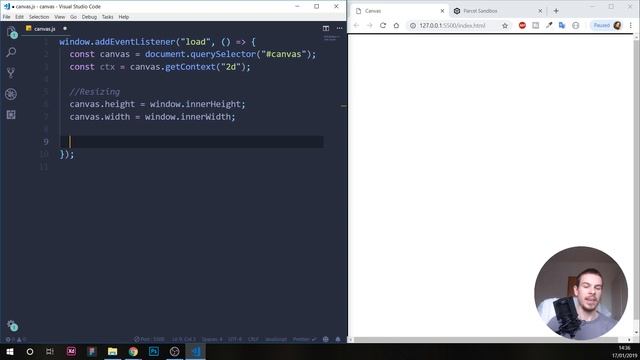Open the Debug menu

(x=89, y=17)
